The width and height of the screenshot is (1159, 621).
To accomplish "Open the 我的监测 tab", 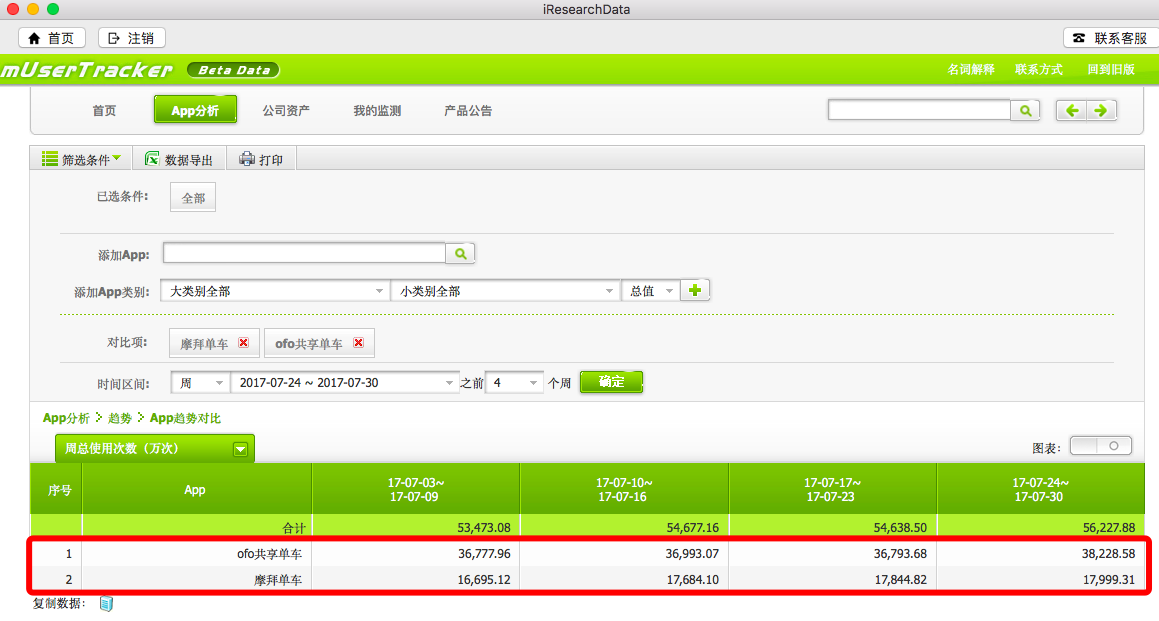I will pyautogui.click(x=377, y=111).
